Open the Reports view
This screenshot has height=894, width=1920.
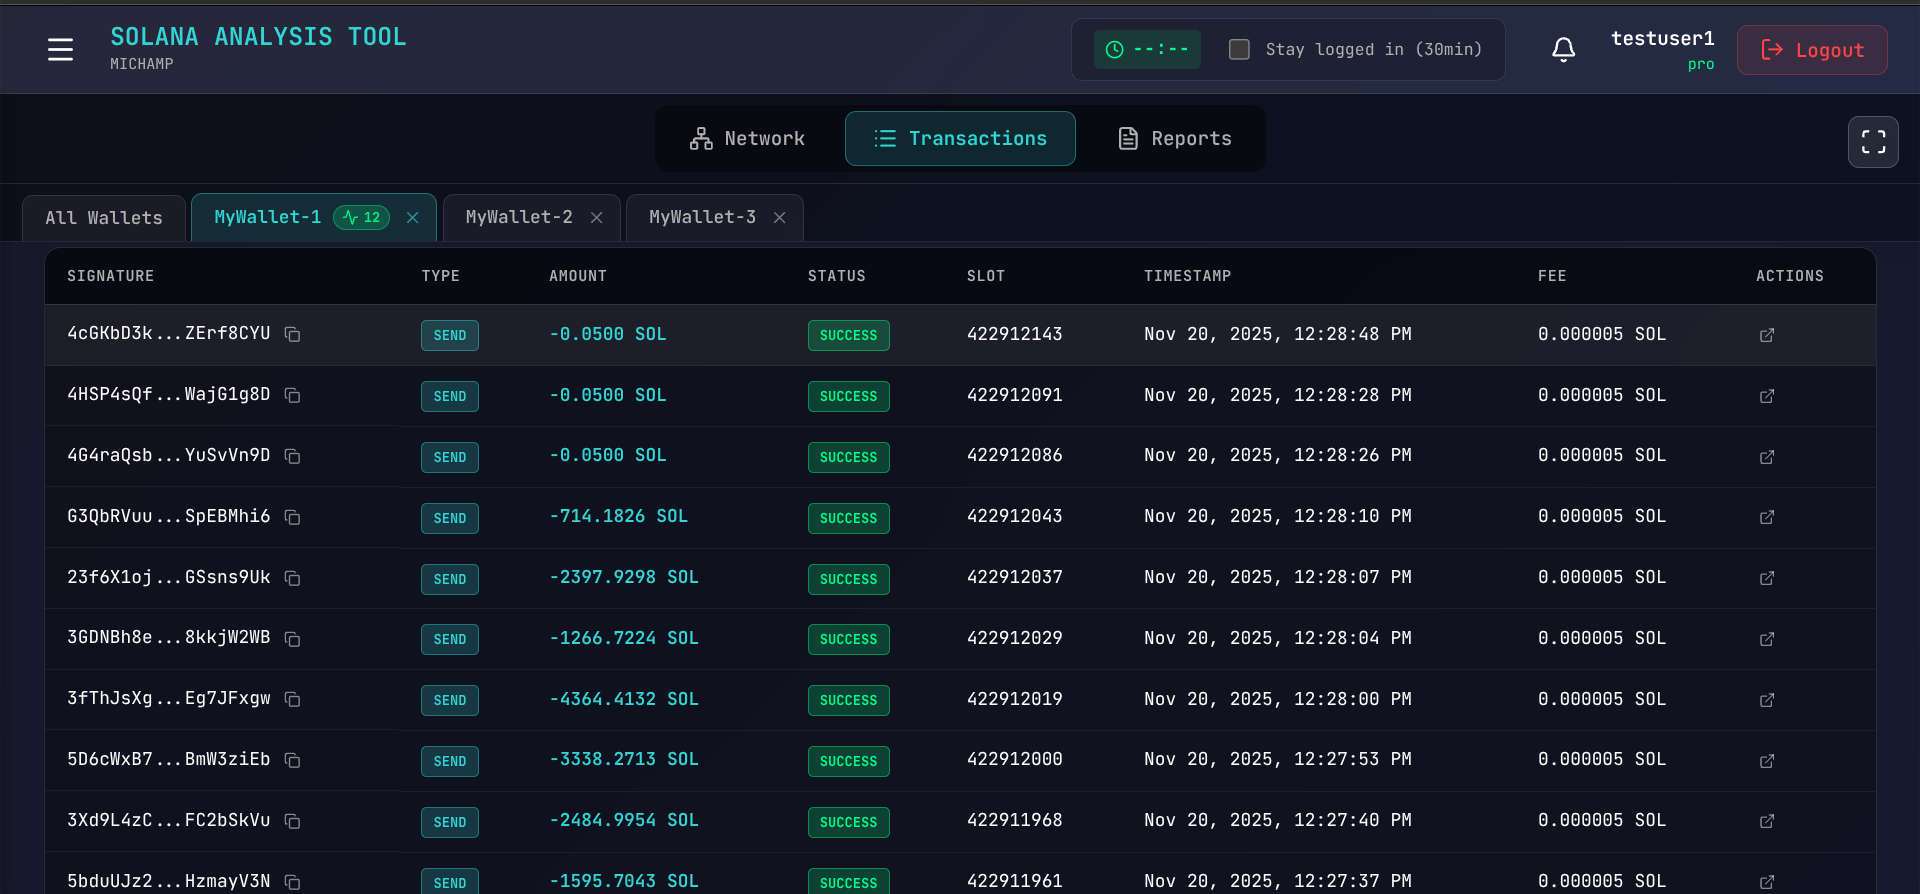tap(1174, 138)
